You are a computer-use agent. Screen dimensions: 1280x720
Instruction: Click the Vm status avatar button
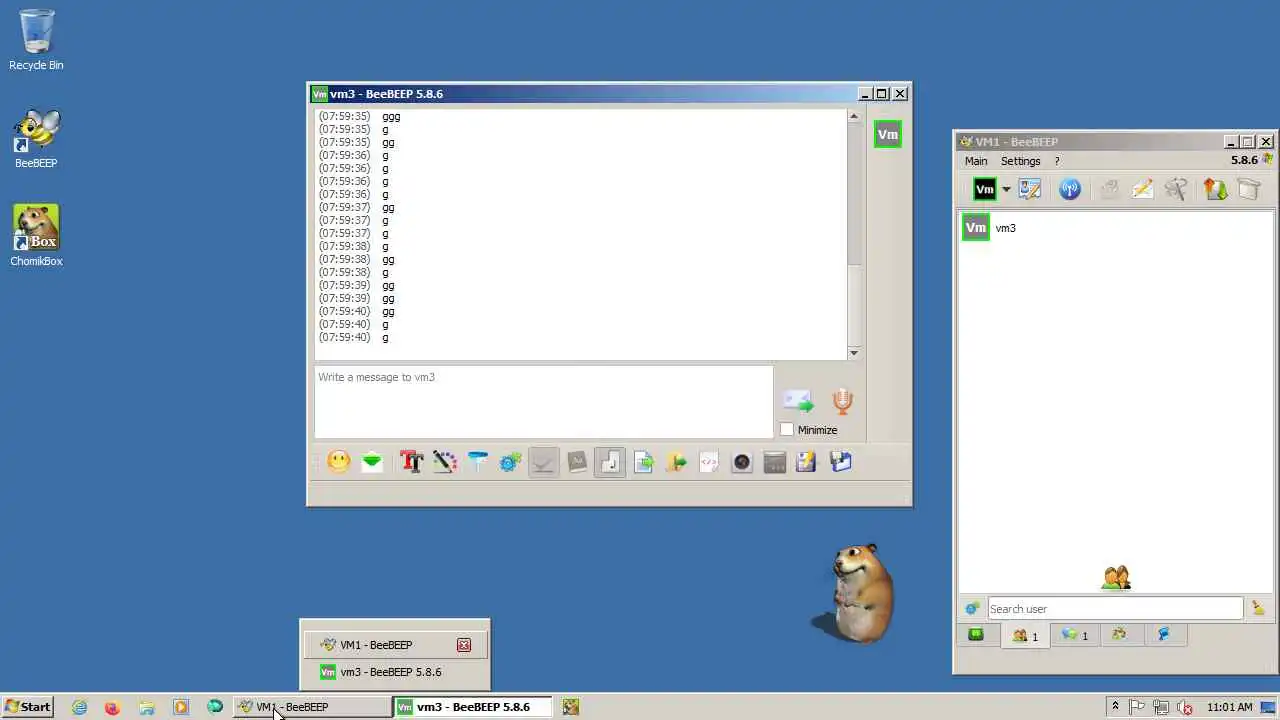pyautogui.click(x=985, y=189)
